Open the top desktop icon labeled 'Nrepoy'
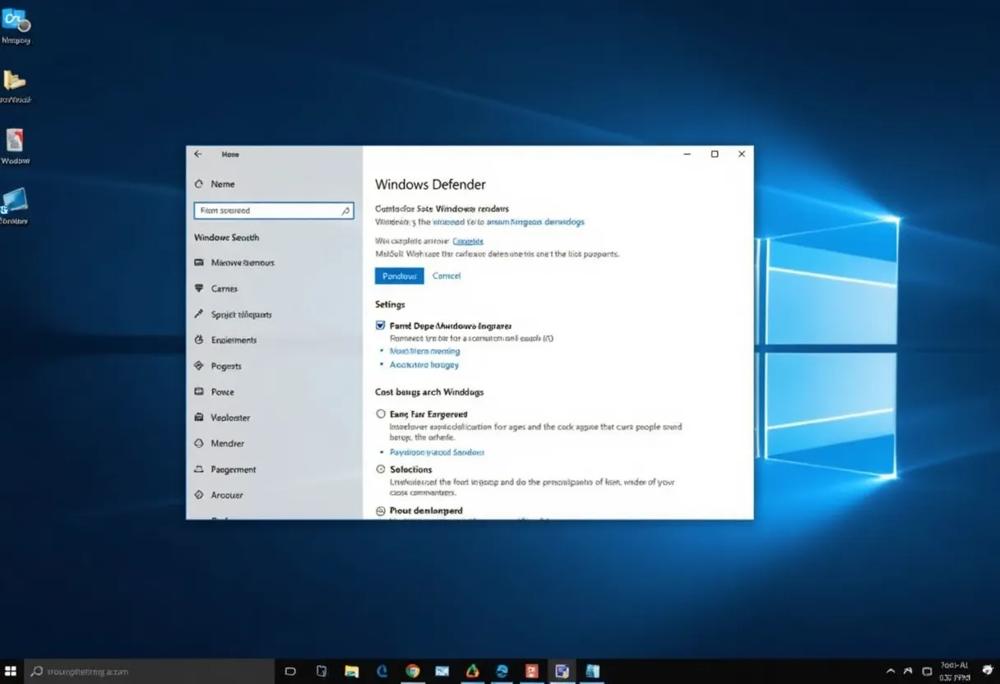This screenshot has width=1000, height=684. [x=16, y=26]
